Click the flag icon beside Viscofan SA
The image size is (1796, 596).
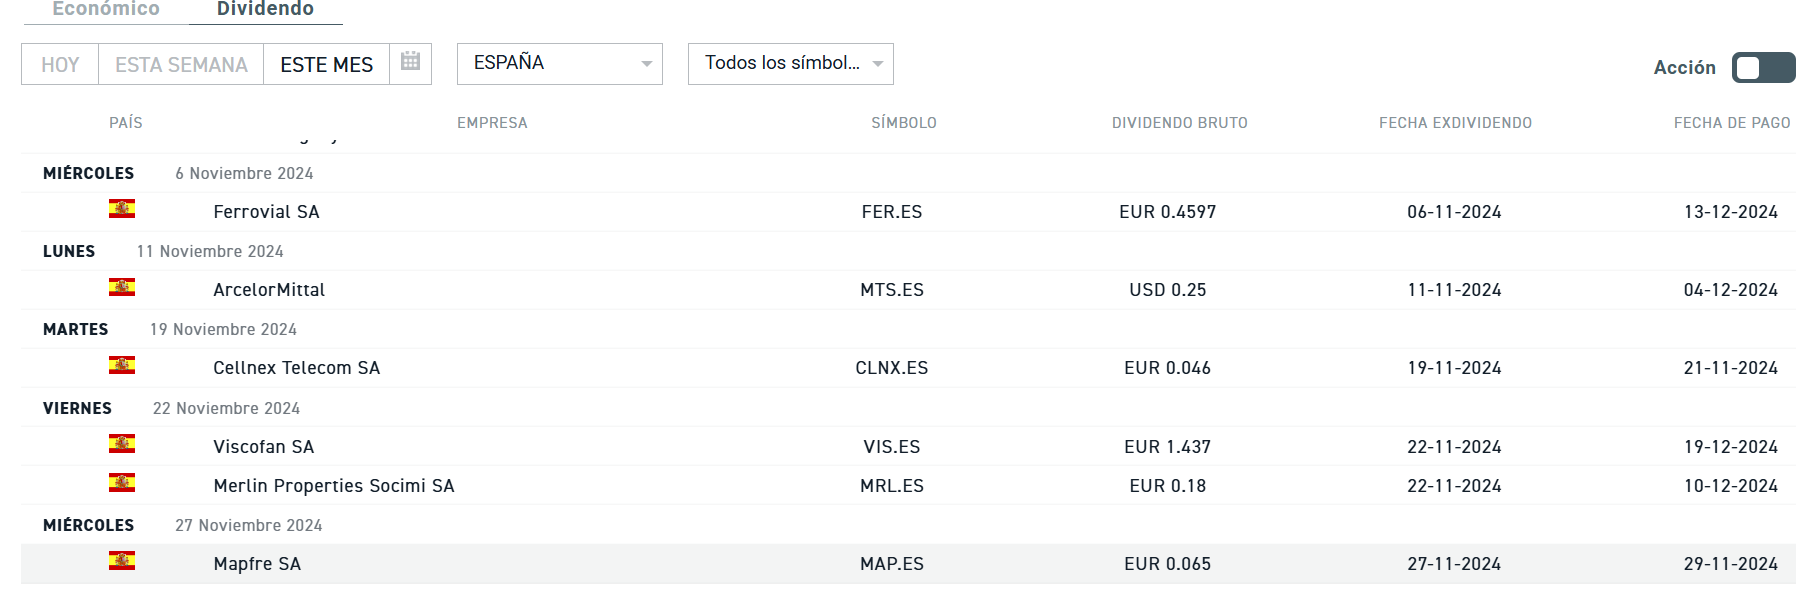coord(122,444)
